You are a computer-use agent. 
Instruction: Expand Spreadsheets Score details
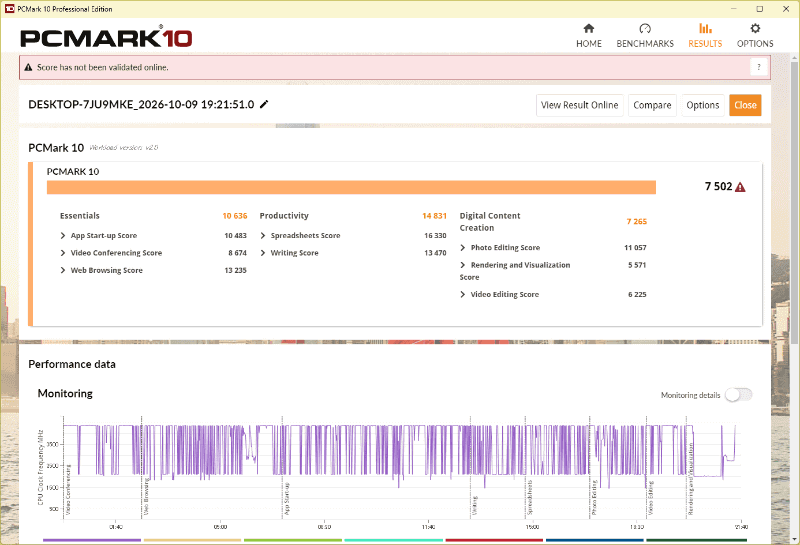(263, 235)
